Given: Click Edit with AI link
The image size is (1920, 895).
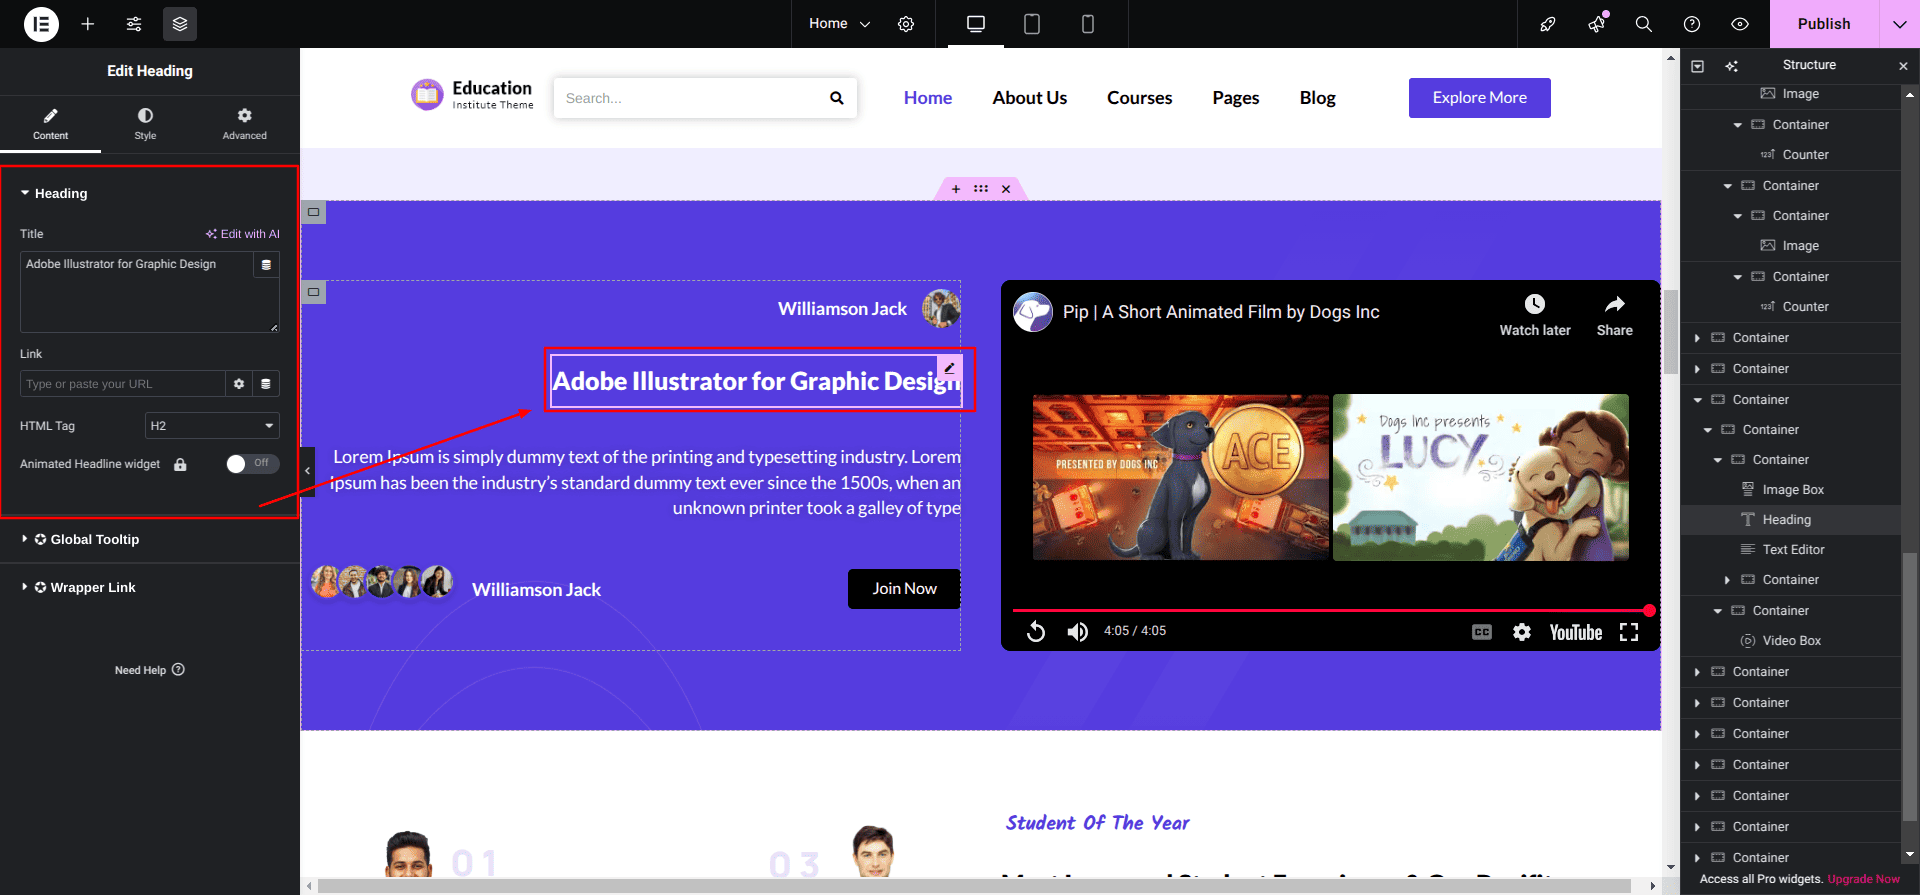Looking at the screenshot, I should coord(243,234).
